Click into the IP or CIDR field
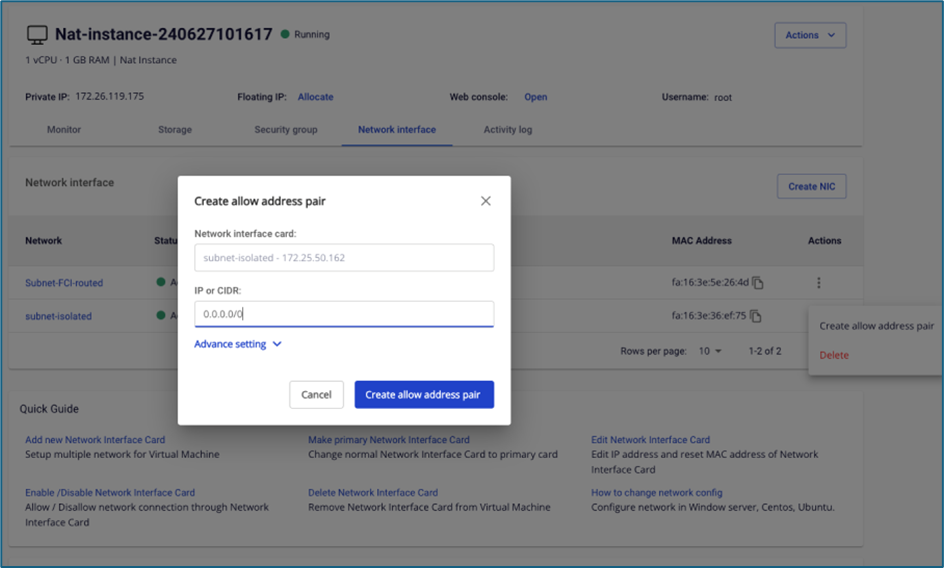This screenshot has height=568, width=944. [344, 314]
